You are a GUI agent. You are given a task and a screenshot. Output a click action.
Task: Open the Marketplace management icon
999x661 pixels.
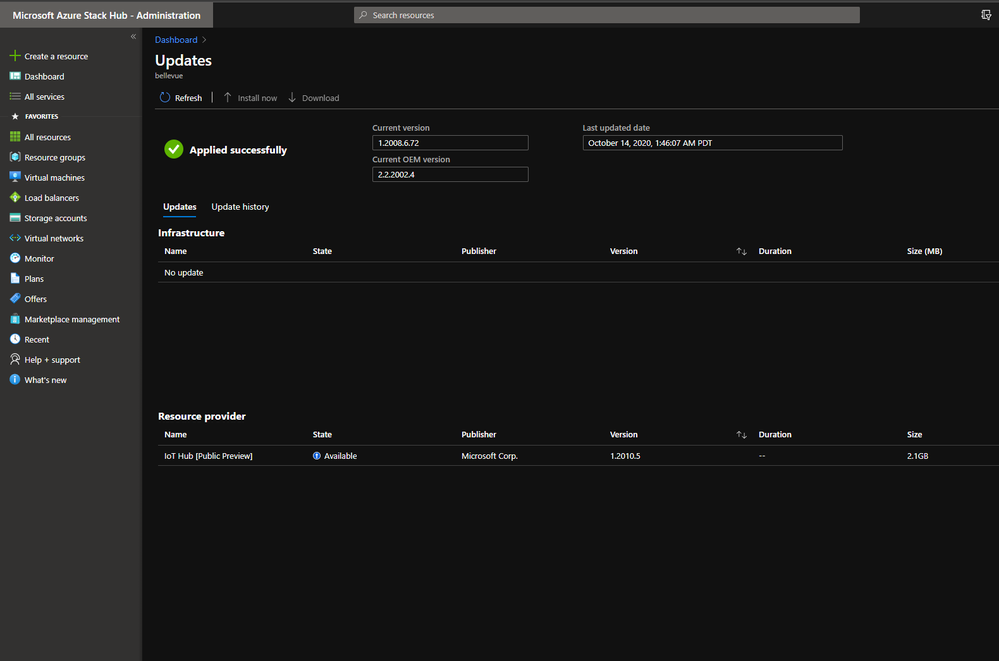click(x=15, y=319)
